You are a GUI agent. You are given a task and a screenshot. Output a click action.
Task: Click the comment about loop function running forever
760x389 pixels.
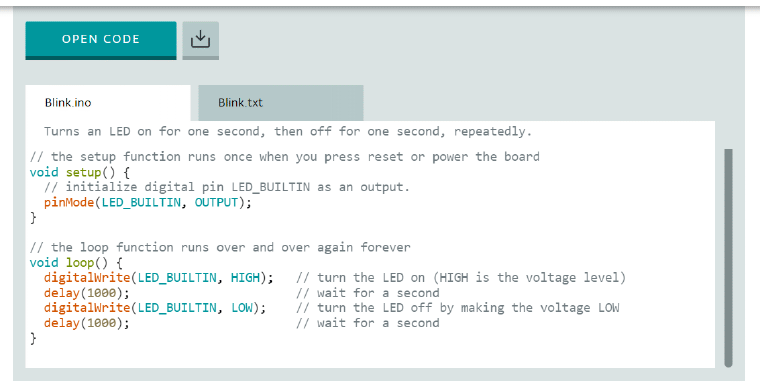pos(220,248)
